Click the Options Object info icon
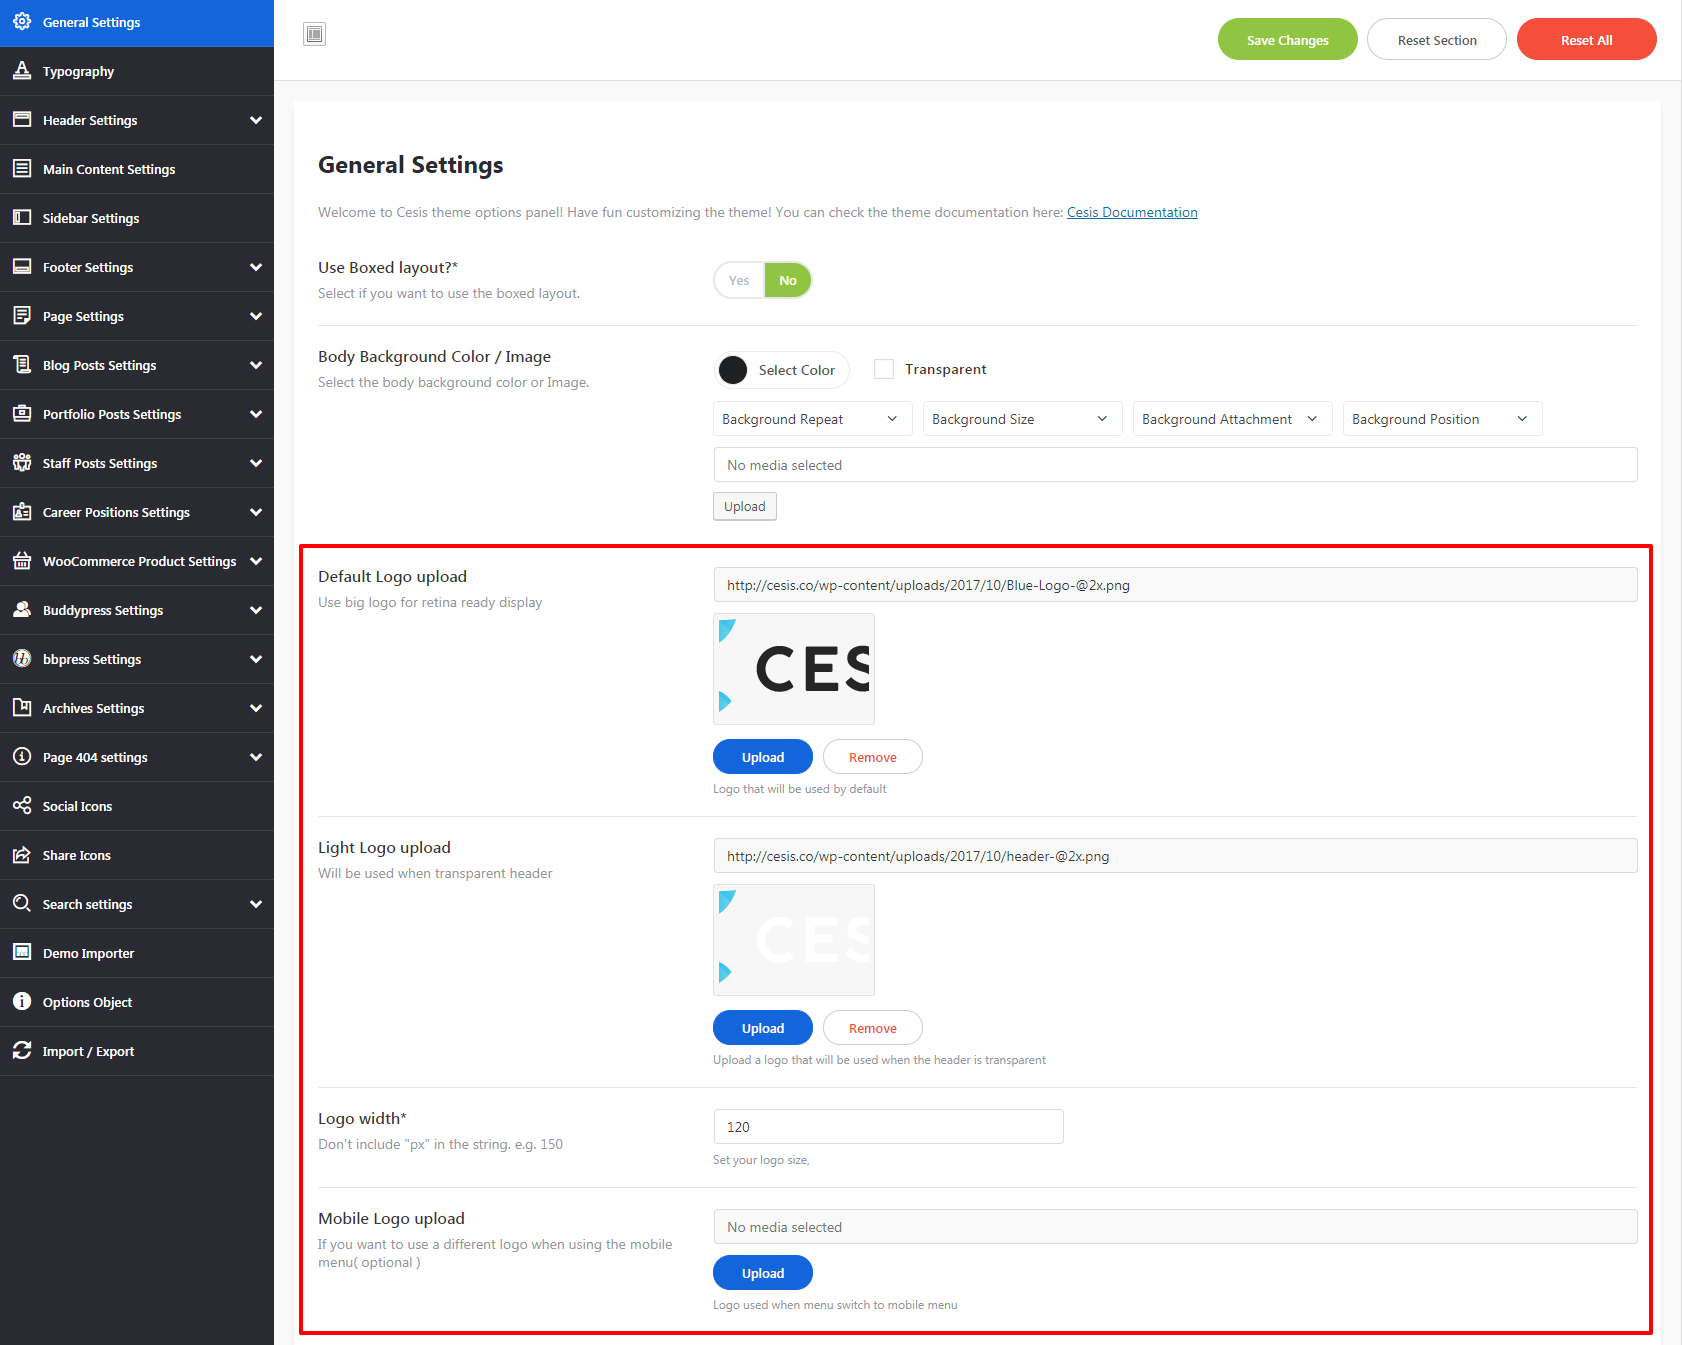The height and width of the screenshot is (1345, 1682). pyautogui.click(x=22, y=1002)
